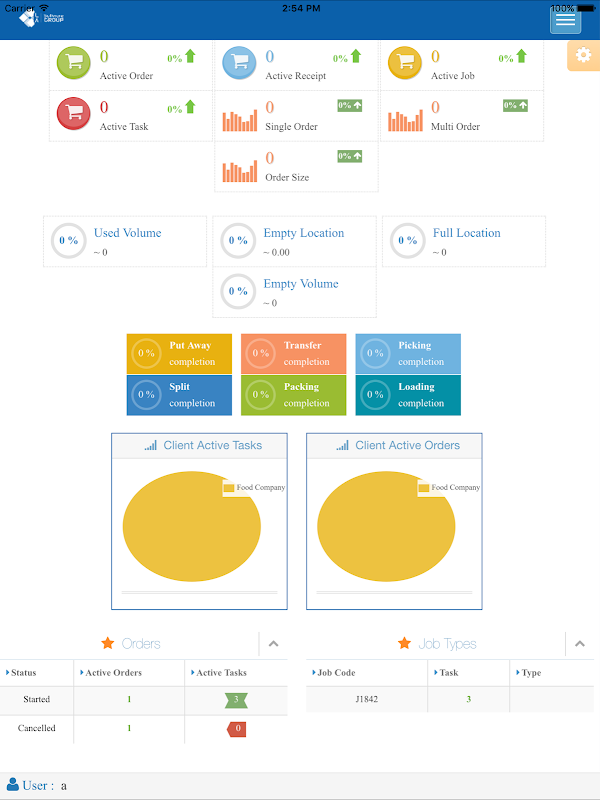Click the Used Volume percentage gauge
Viewport: 600px width, 800px height.
tap(68, 240)
